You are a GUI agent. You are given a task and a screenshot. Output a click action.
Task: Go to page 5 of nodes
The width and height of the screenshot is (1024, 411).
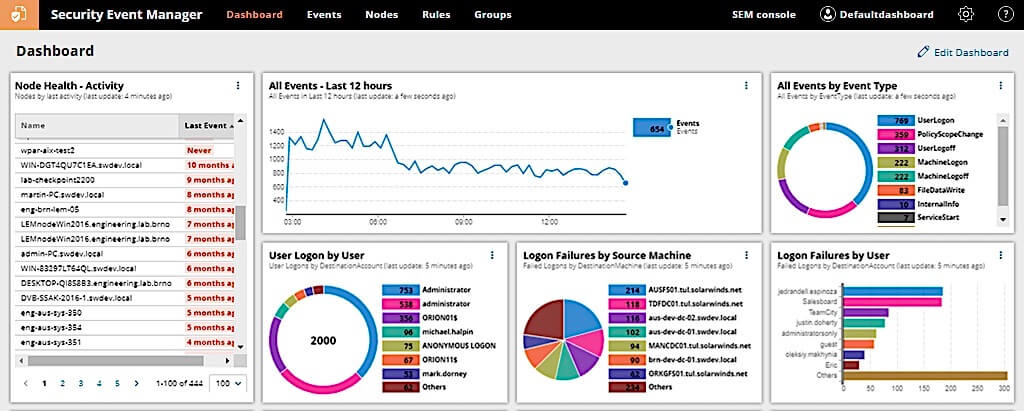click(x=118, y=384)
